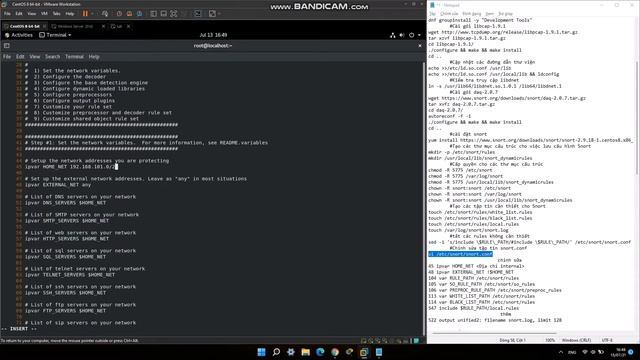640x360 pixels.
Task: Click GNOME network status icon
Action: click(x=393, y=35)
